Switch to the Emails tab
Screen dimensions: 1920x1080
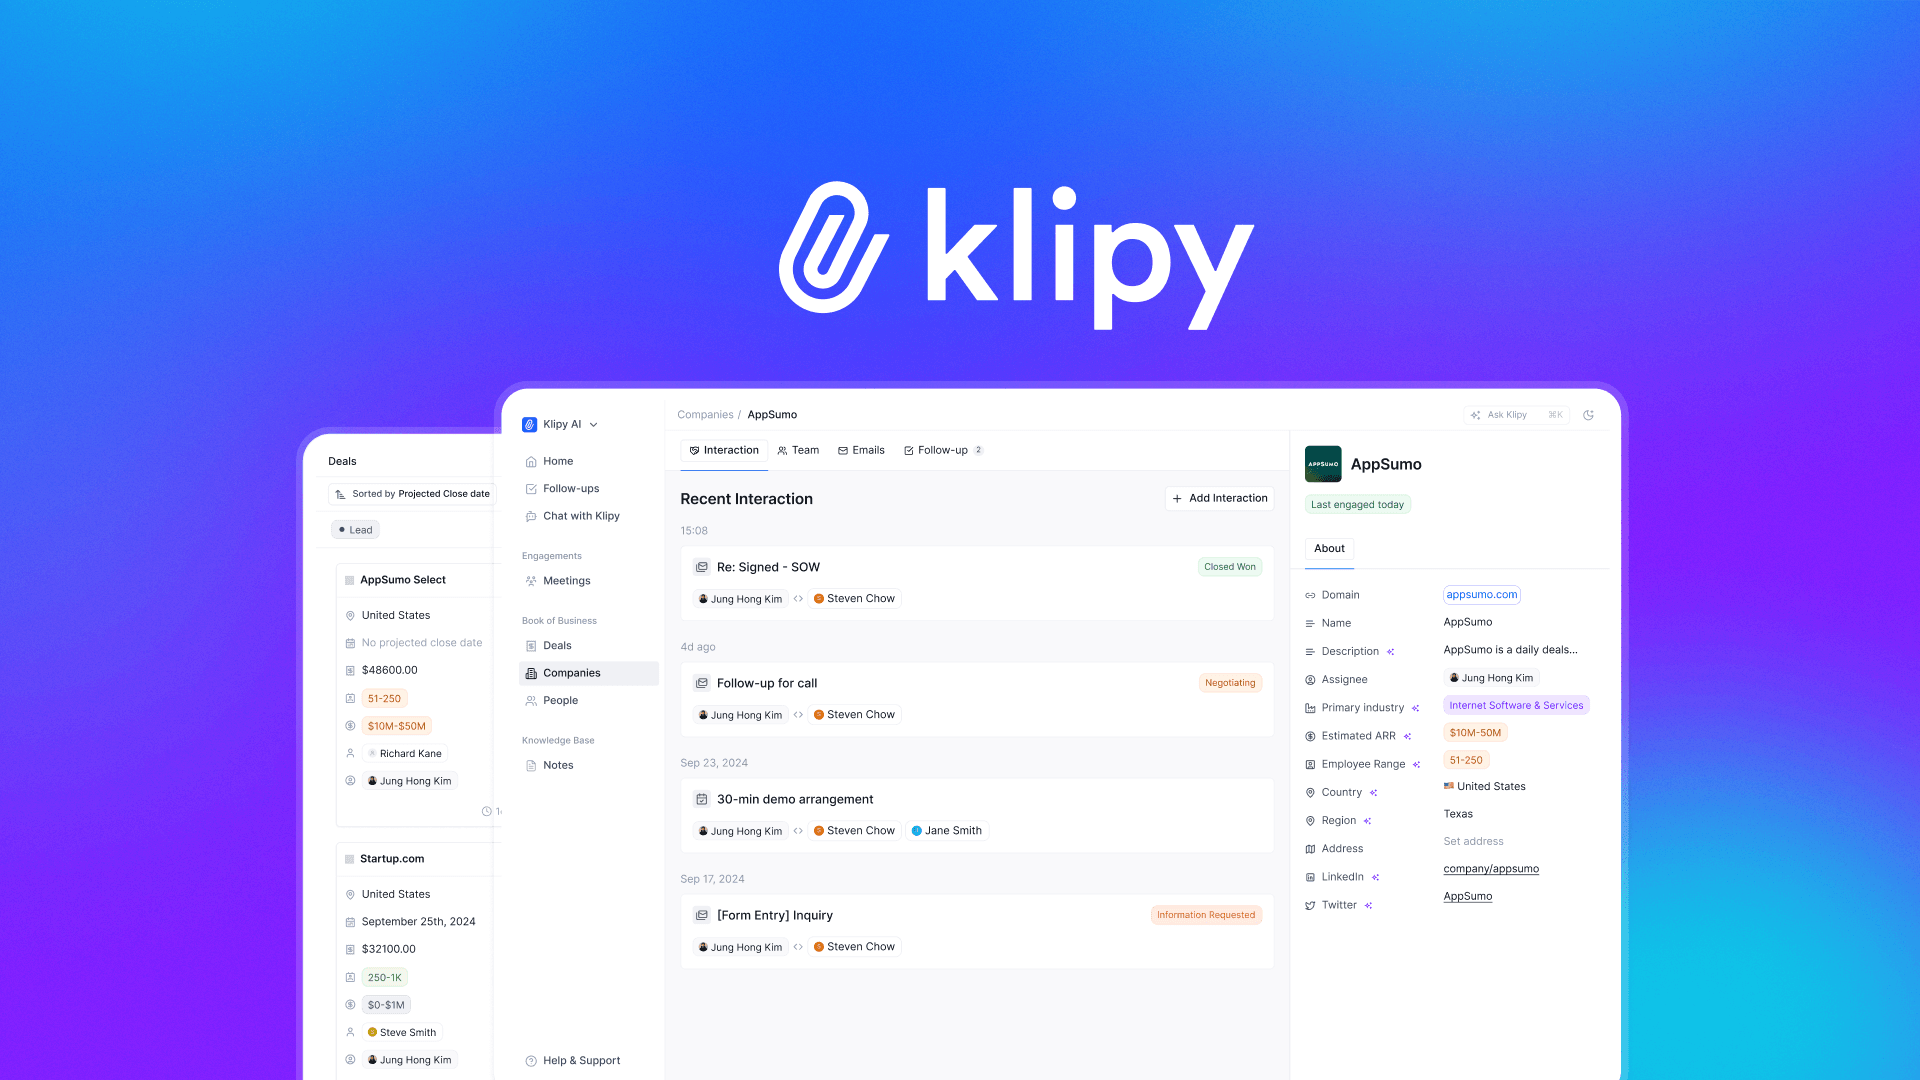[x=865, y=450]
